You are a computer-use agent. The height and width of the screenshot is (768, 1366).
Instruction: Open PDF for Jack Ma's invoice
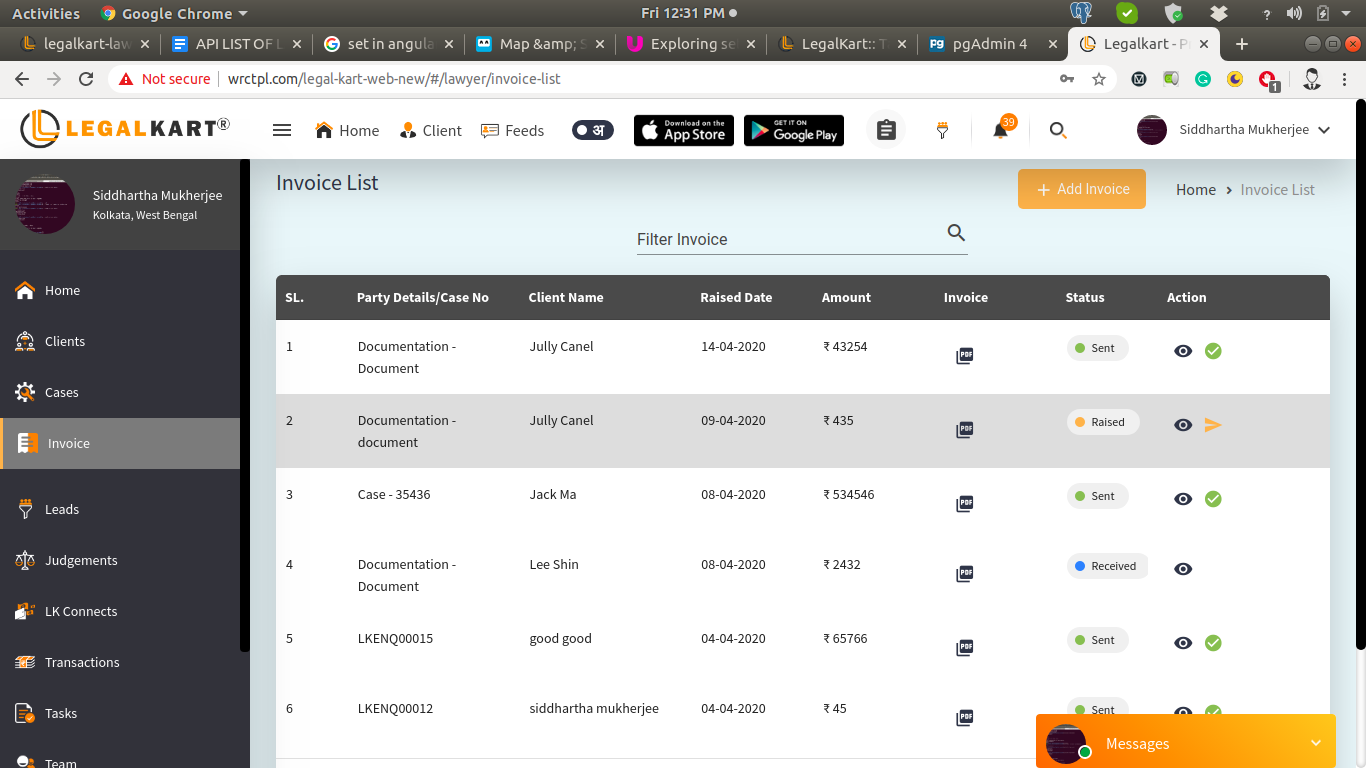[964, 503]
